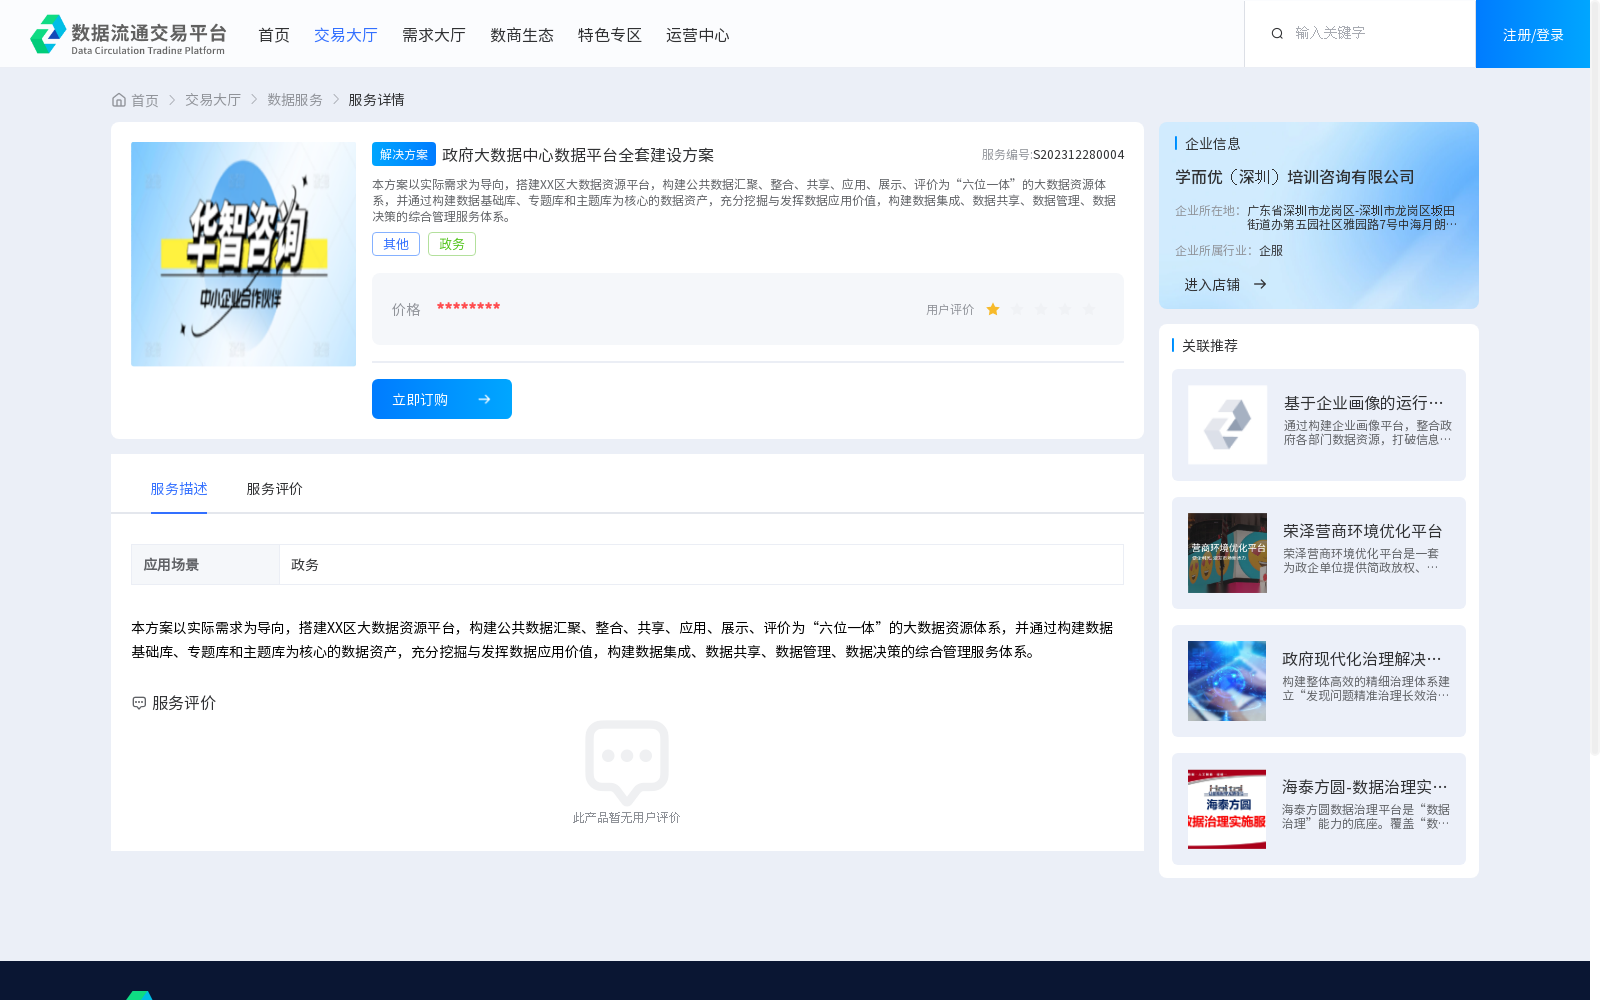Click the company name 学而优（深圳）培训咨询有限公司
This screenshot has width=1600, height=1000.
pos(1295,177)
